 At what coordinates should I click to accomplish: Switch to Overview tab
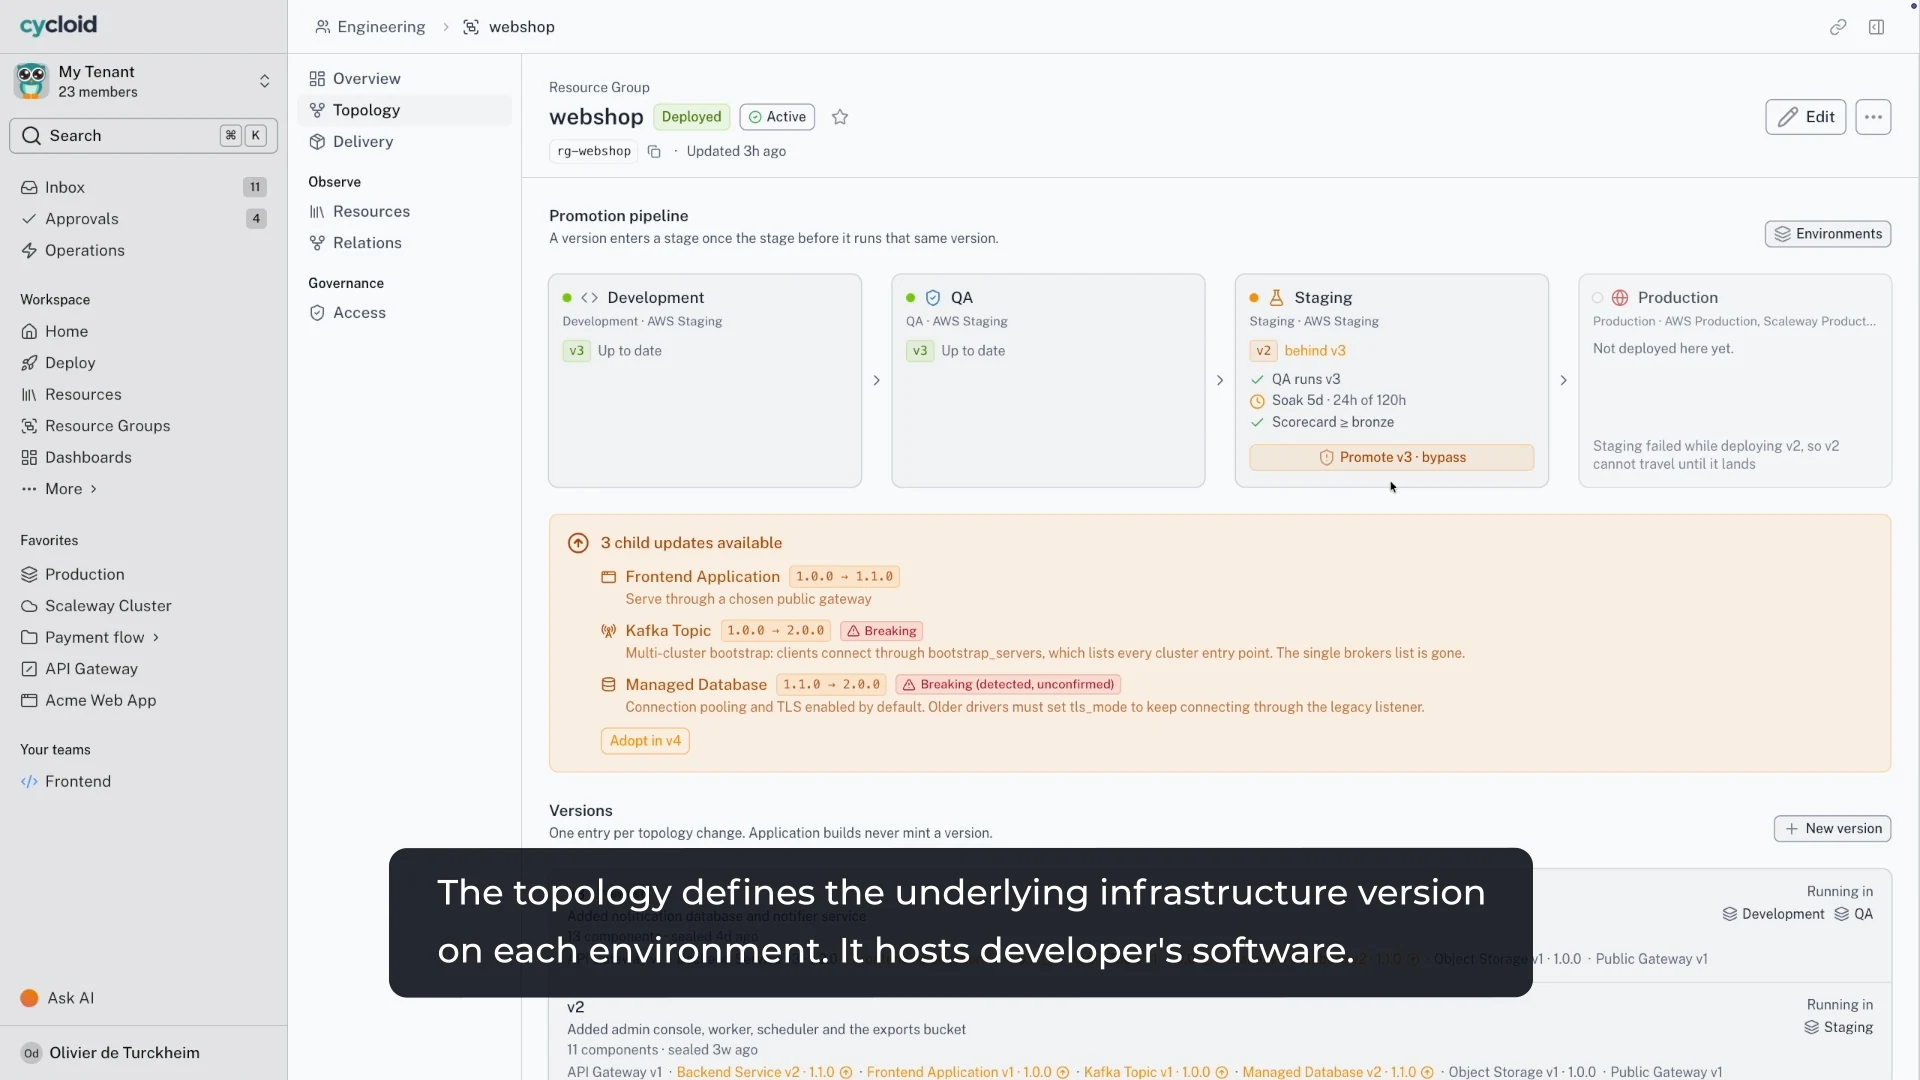click(405, 79)
